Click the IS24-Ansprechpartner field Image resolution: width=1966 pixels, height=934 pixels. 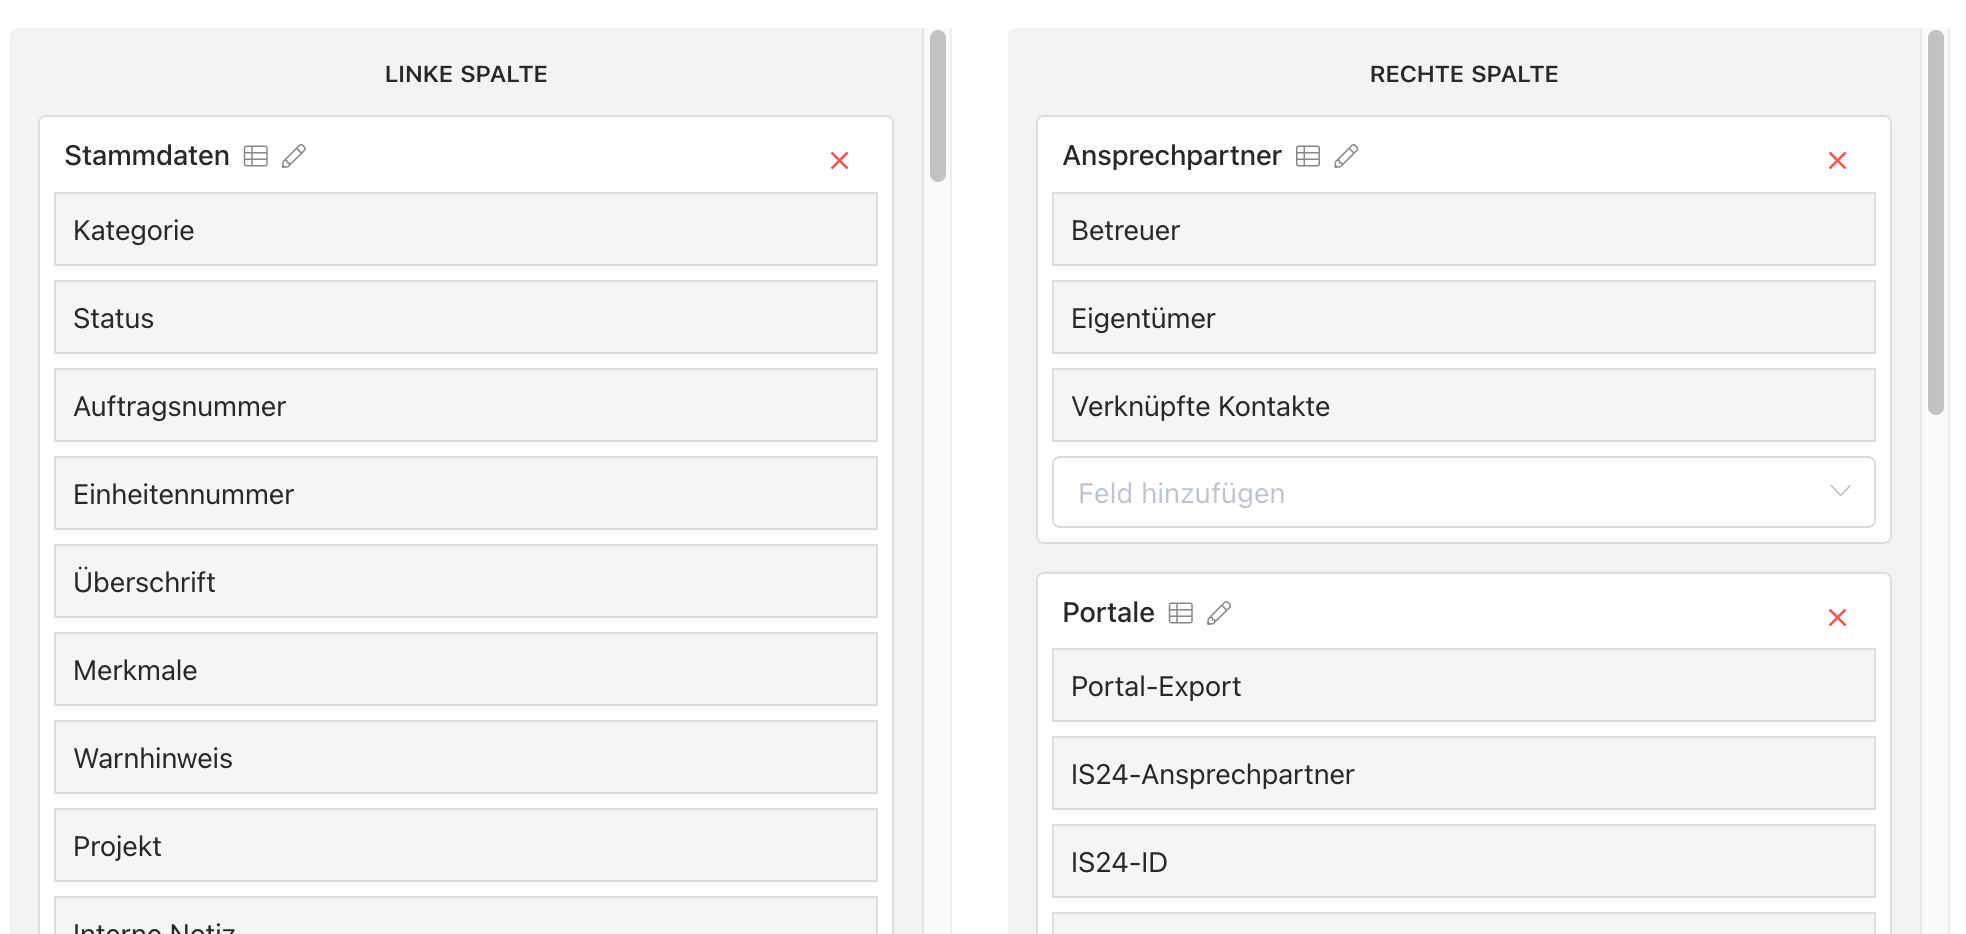point(1463,773)
